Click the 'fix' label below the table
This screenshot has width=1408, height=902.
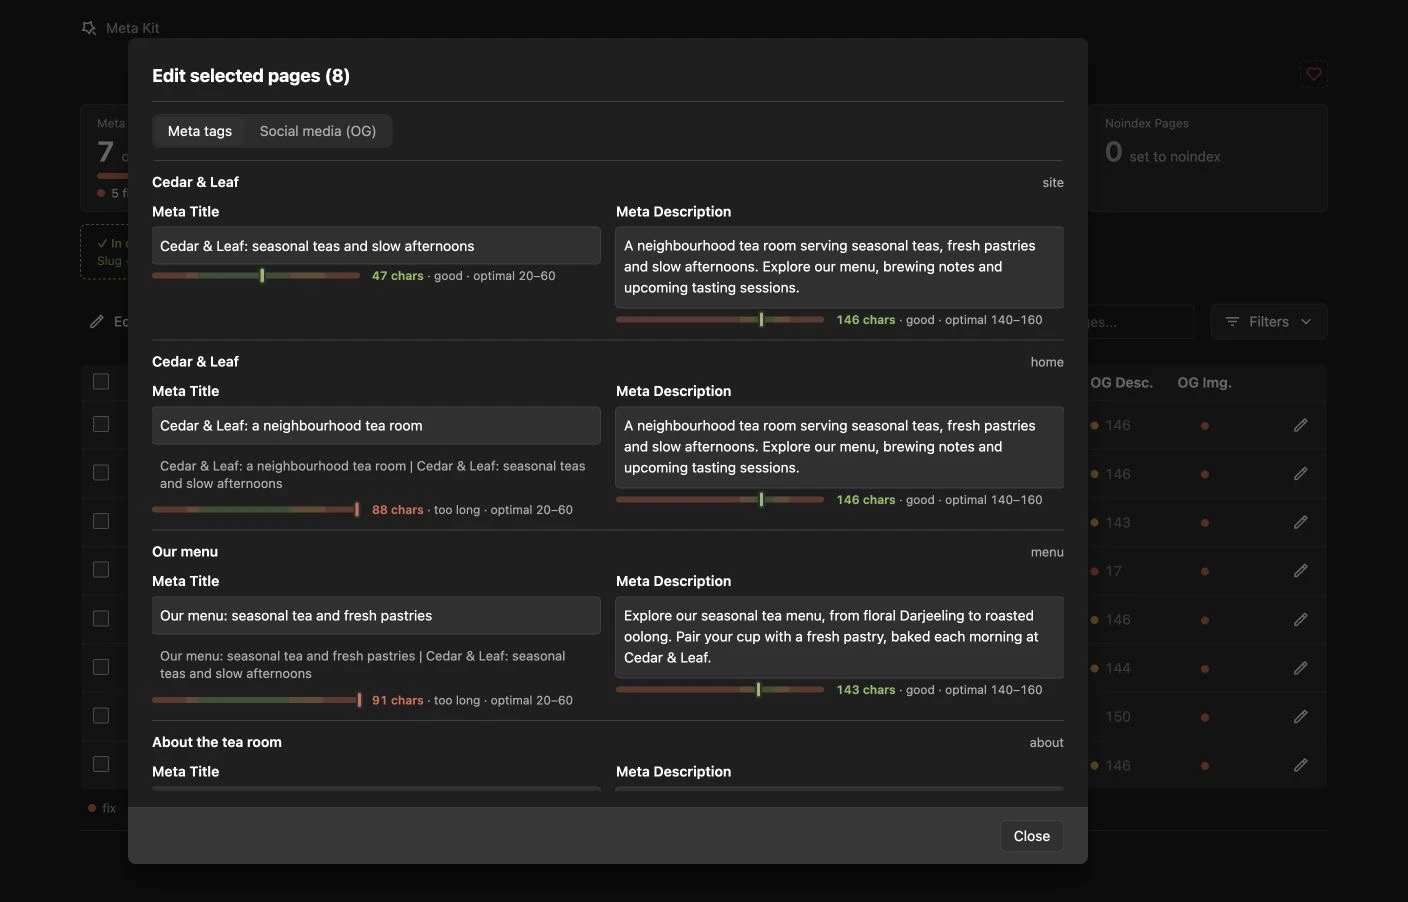tap(109, 808)
